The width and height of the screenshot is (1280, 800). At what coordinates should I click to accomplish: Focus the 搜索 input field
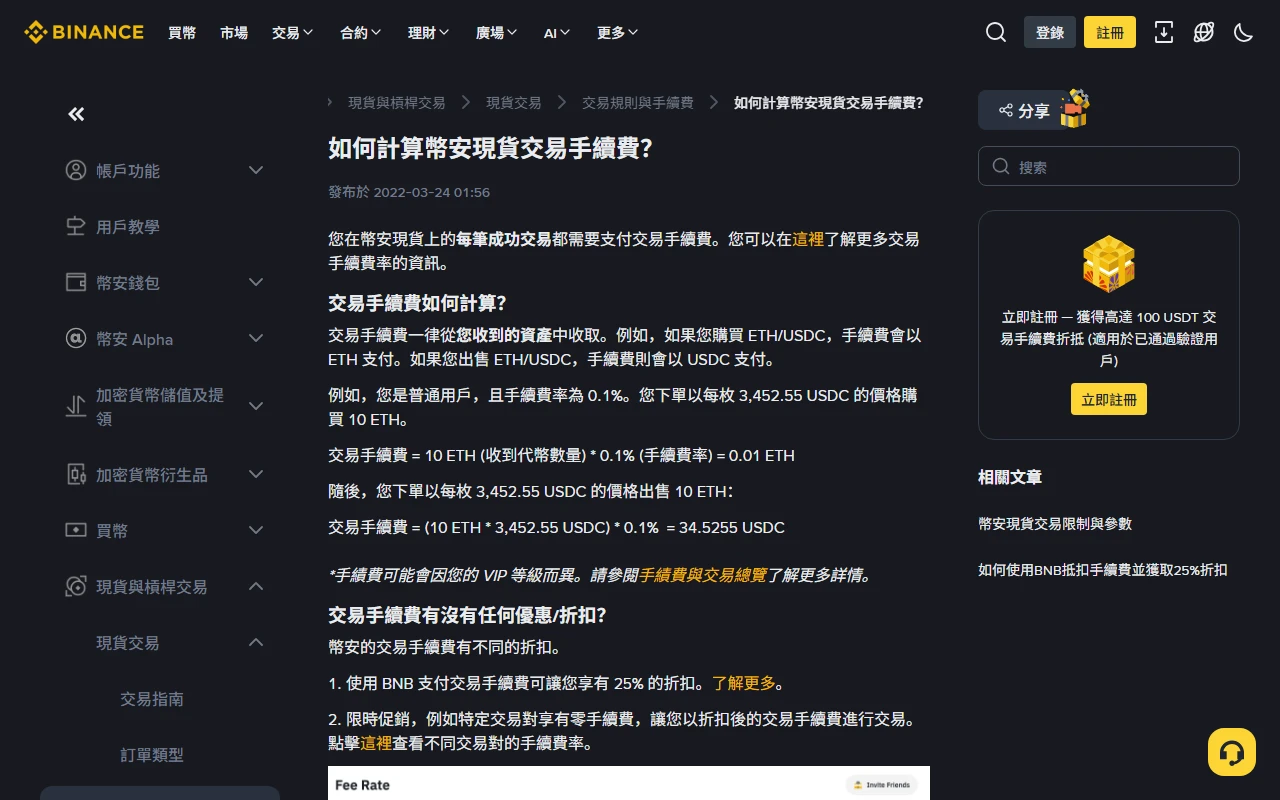point(1109,166)
